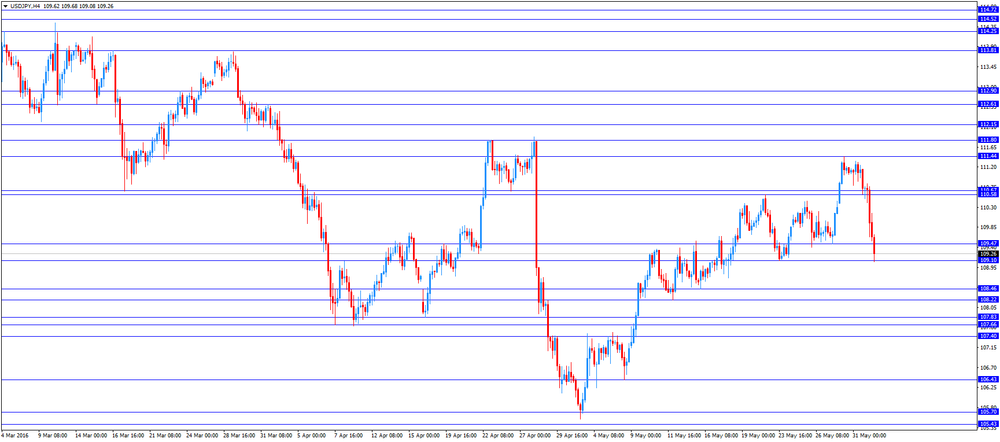Image resolution: width=1000 pixels, height=442 pixels.
Task: Click the 107.40 blue price label
Action: 988,336
